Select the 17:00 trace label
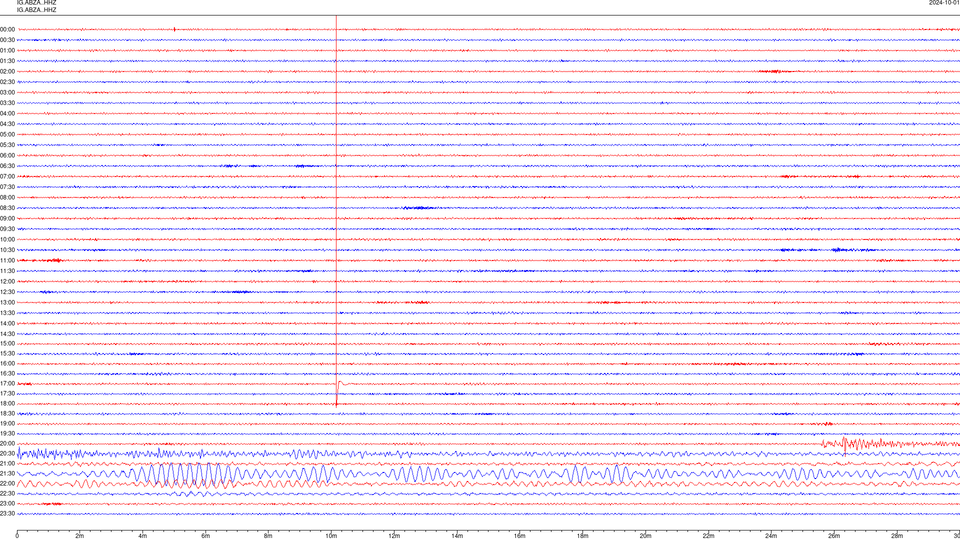This screenshot has width=960, height=540. tap(7, 383)
